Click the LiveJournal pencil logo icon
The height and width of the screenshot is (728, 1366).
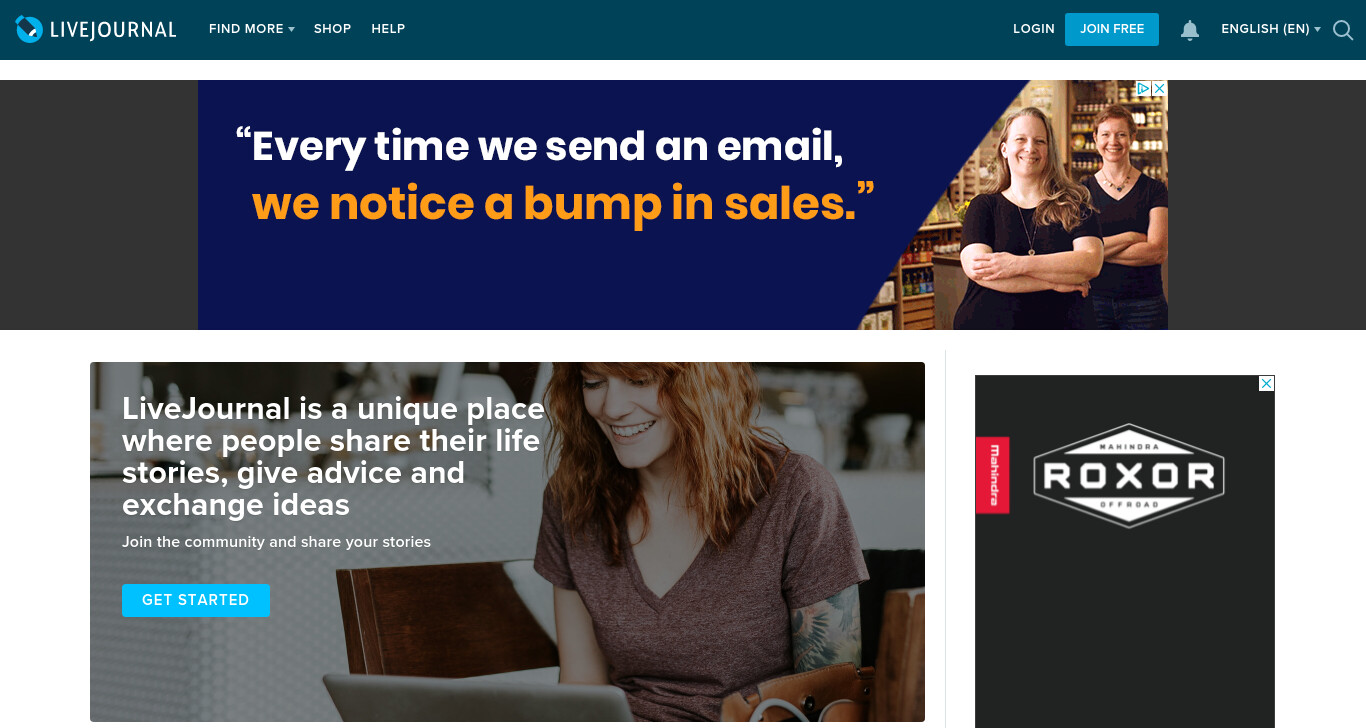point(30,29)
